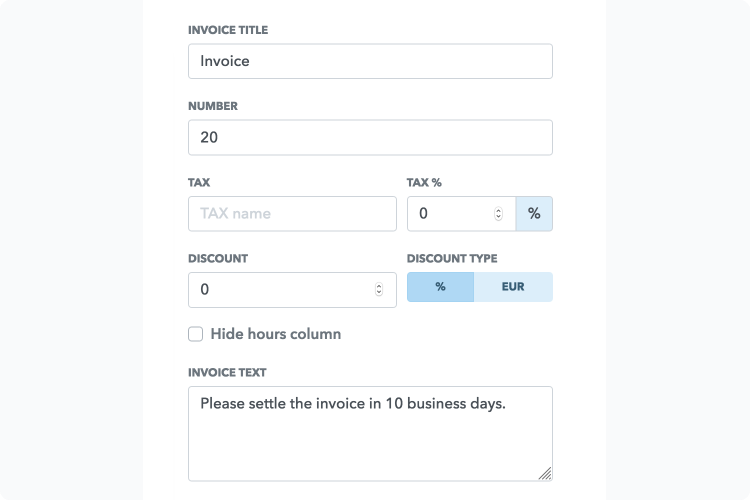
Task: Select the % discount type option
Action: pyautogui.click(x=441, y=287)
